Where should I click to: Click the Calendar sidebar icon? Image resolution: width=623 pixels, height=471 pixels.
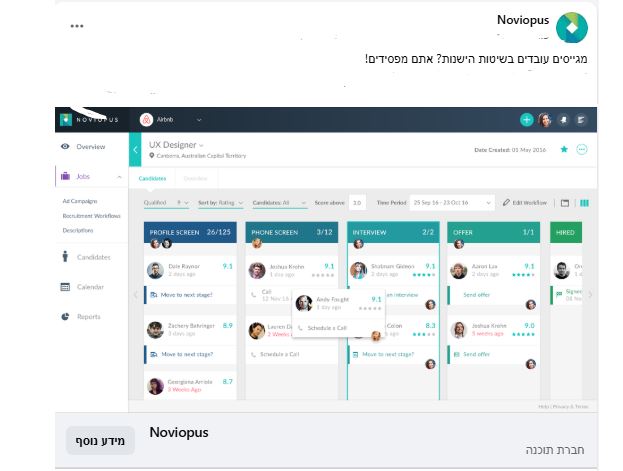click(x=65, y=287)
